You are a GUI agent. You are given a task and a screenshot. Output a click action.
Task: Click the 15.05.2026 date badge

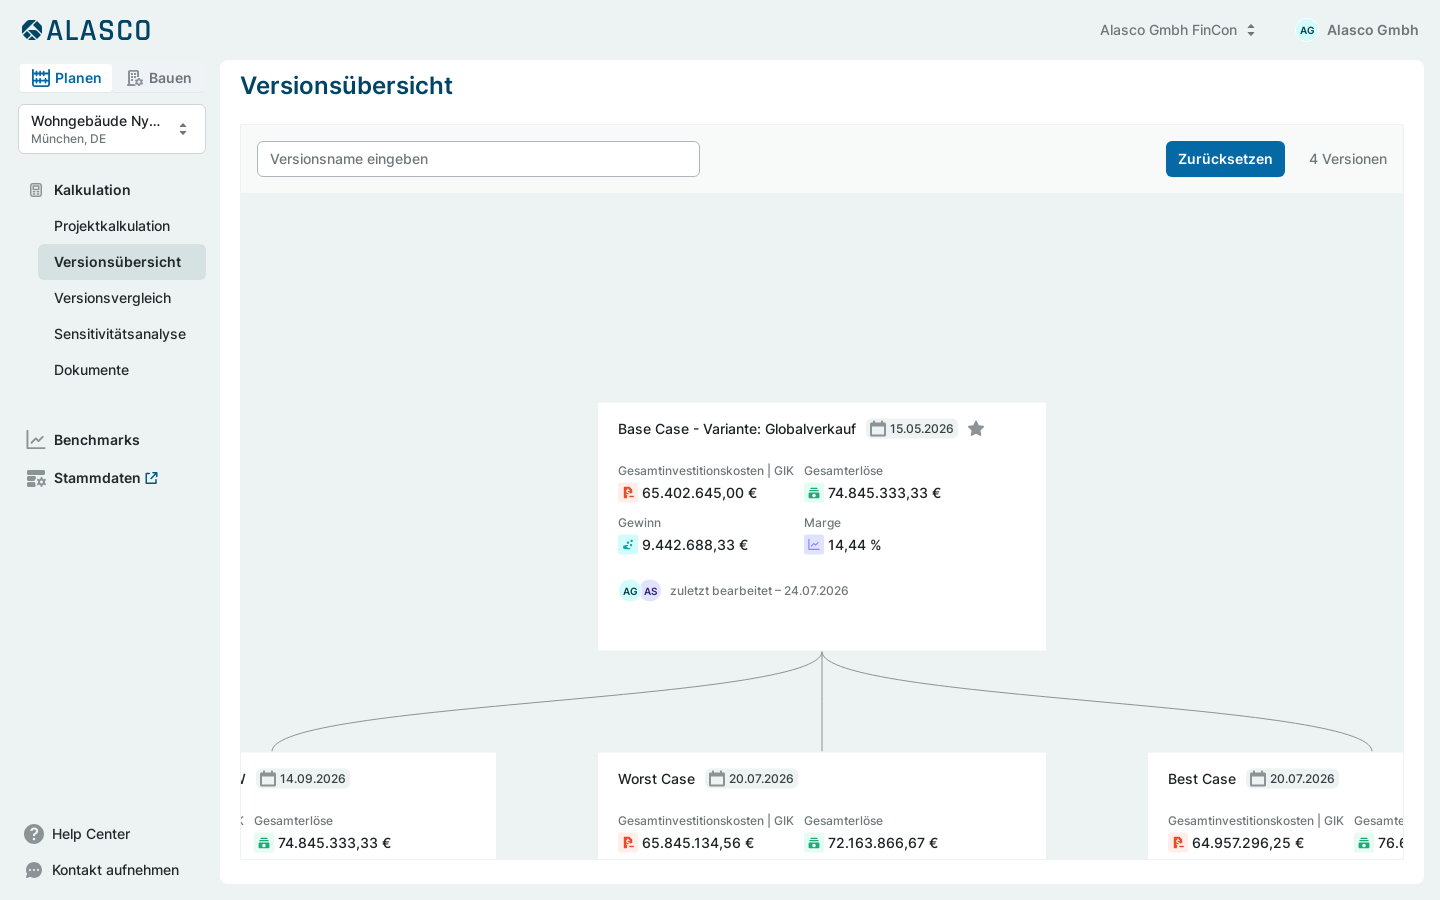click(x=912, y=429)
